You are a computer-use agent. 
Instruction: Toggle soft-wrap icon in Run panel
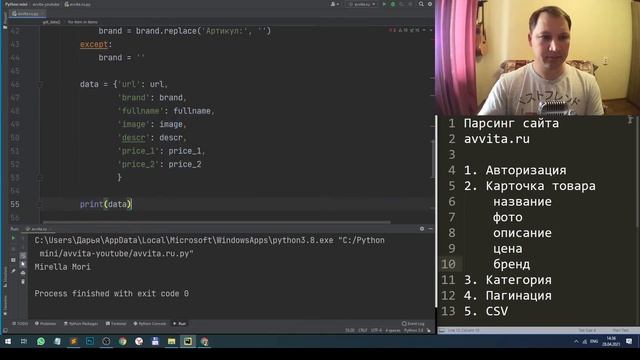[x=23, y=256]
